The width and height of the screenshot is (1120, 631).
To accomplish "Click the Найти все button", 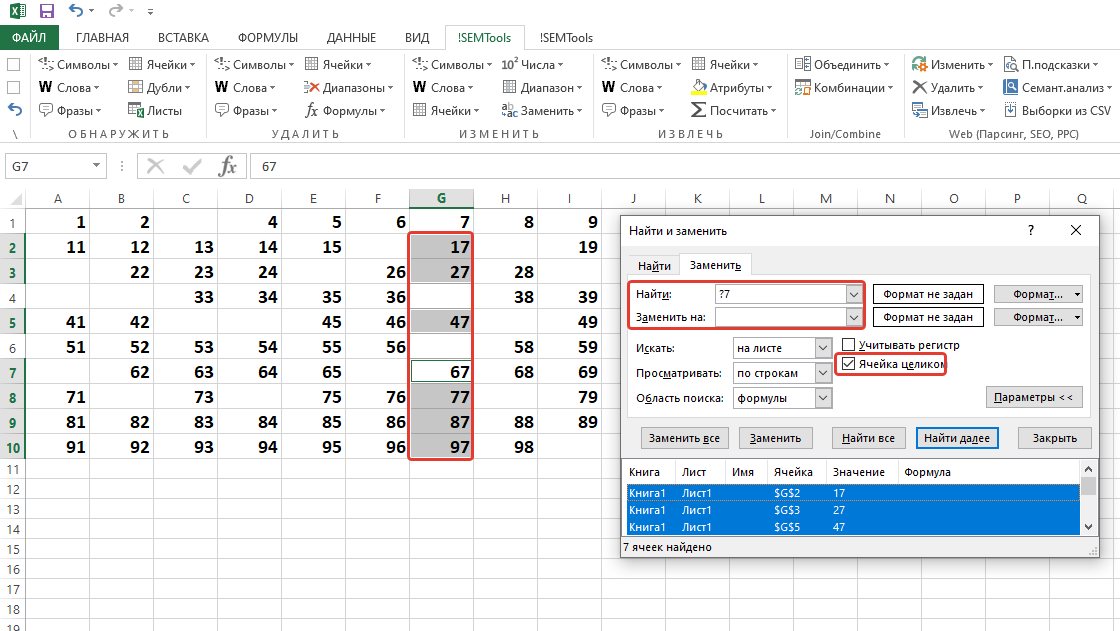I will (x=868, y=438).
